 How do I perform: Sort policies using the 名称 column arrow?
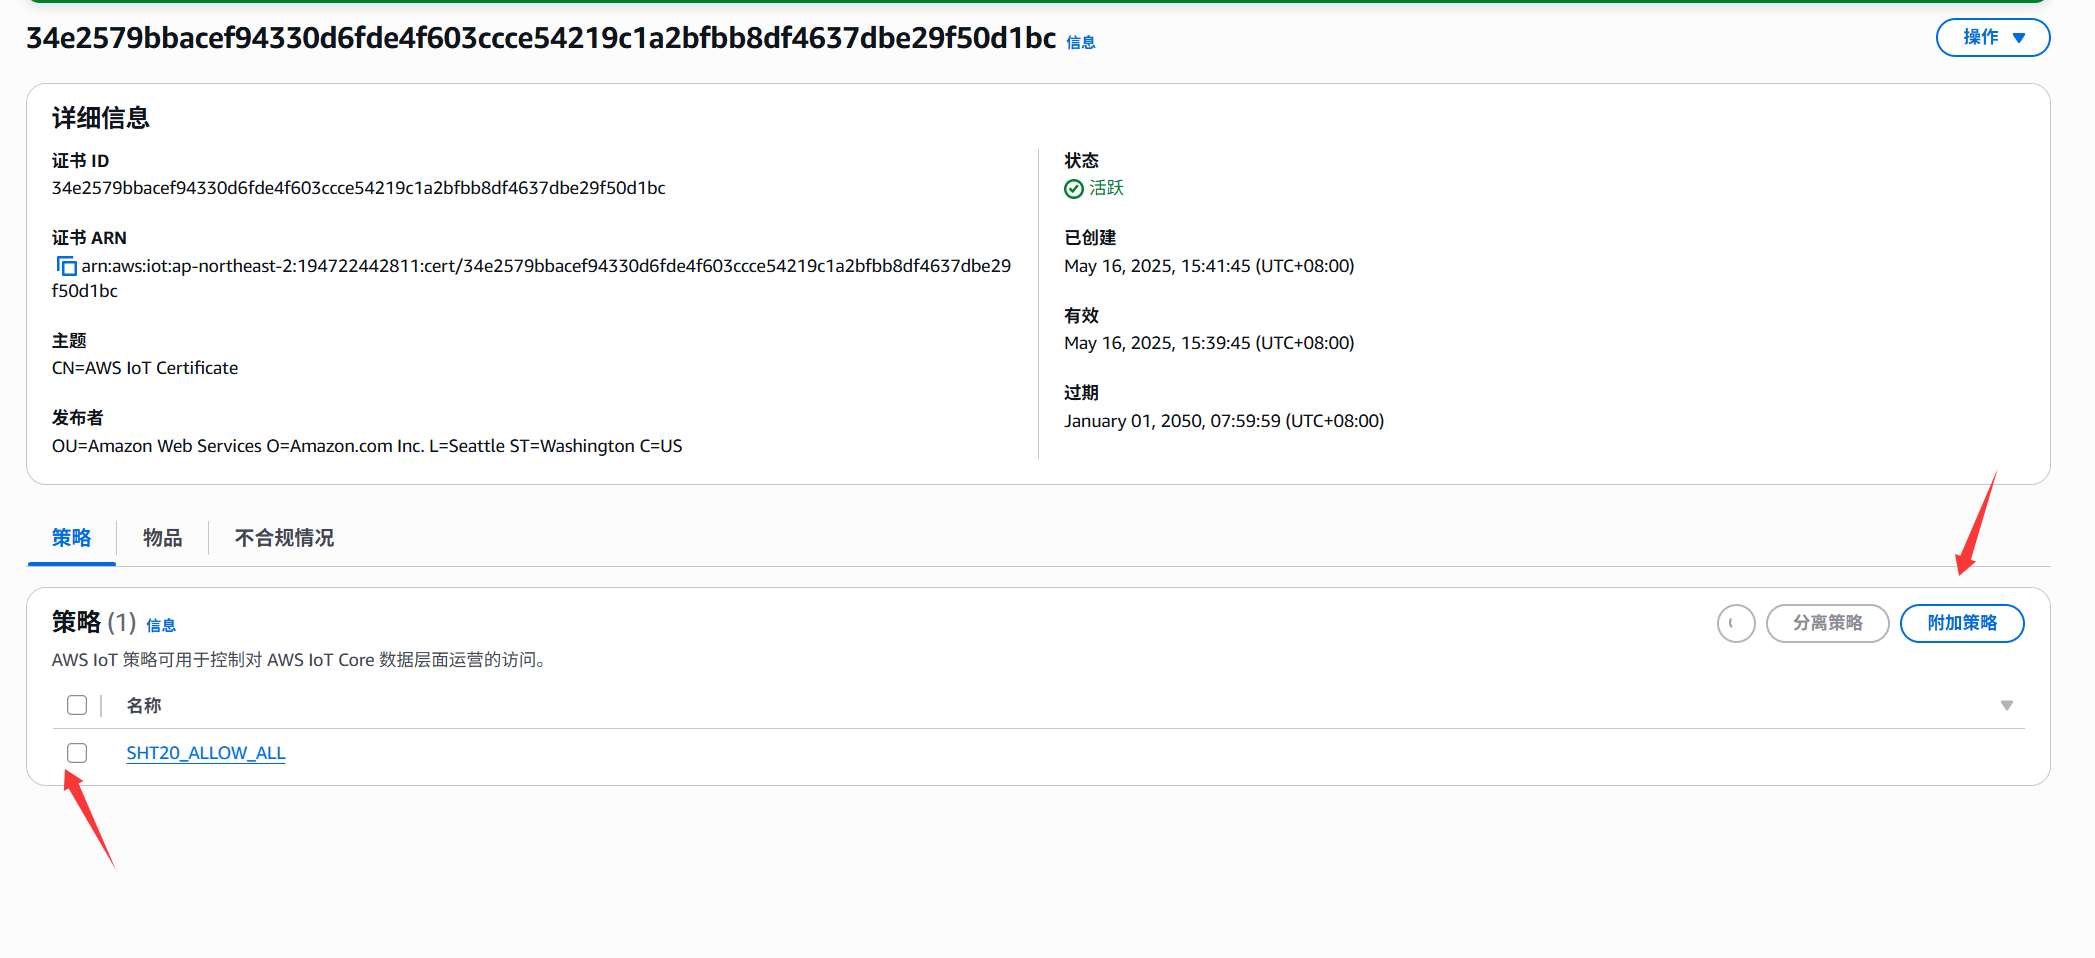[x=2006, y=706]
